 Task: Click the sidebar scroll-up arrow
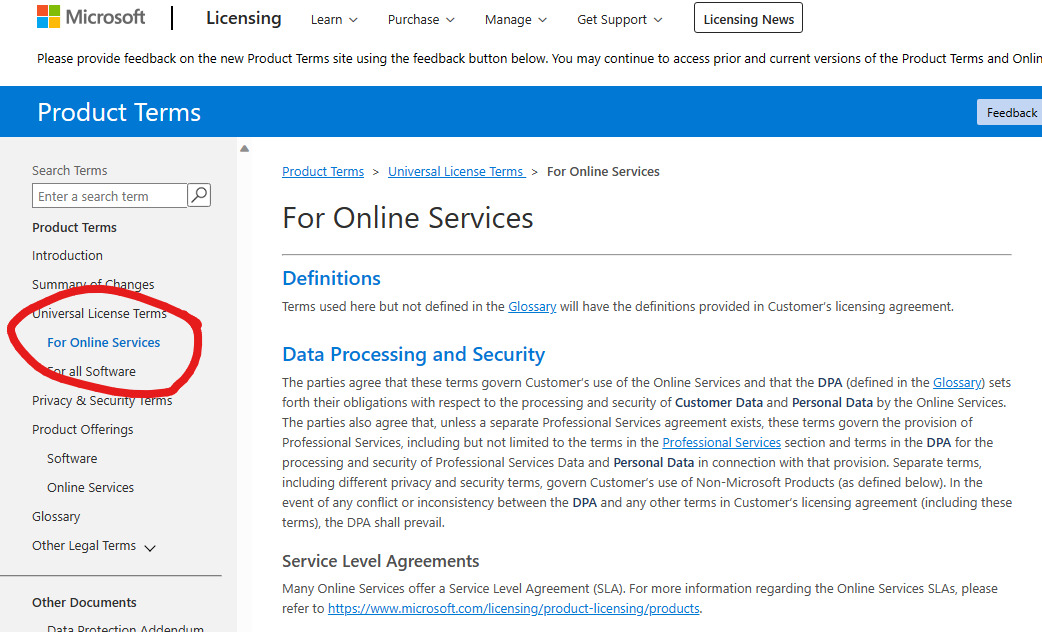point(245,149)
